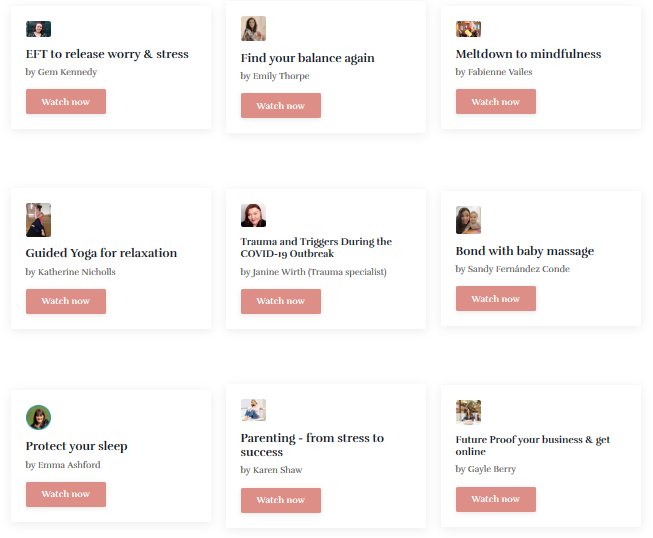Click Katherine Nicholls' yoga thumbnail
The width and height of the screenshot is (653, 538).
point(38,220)
